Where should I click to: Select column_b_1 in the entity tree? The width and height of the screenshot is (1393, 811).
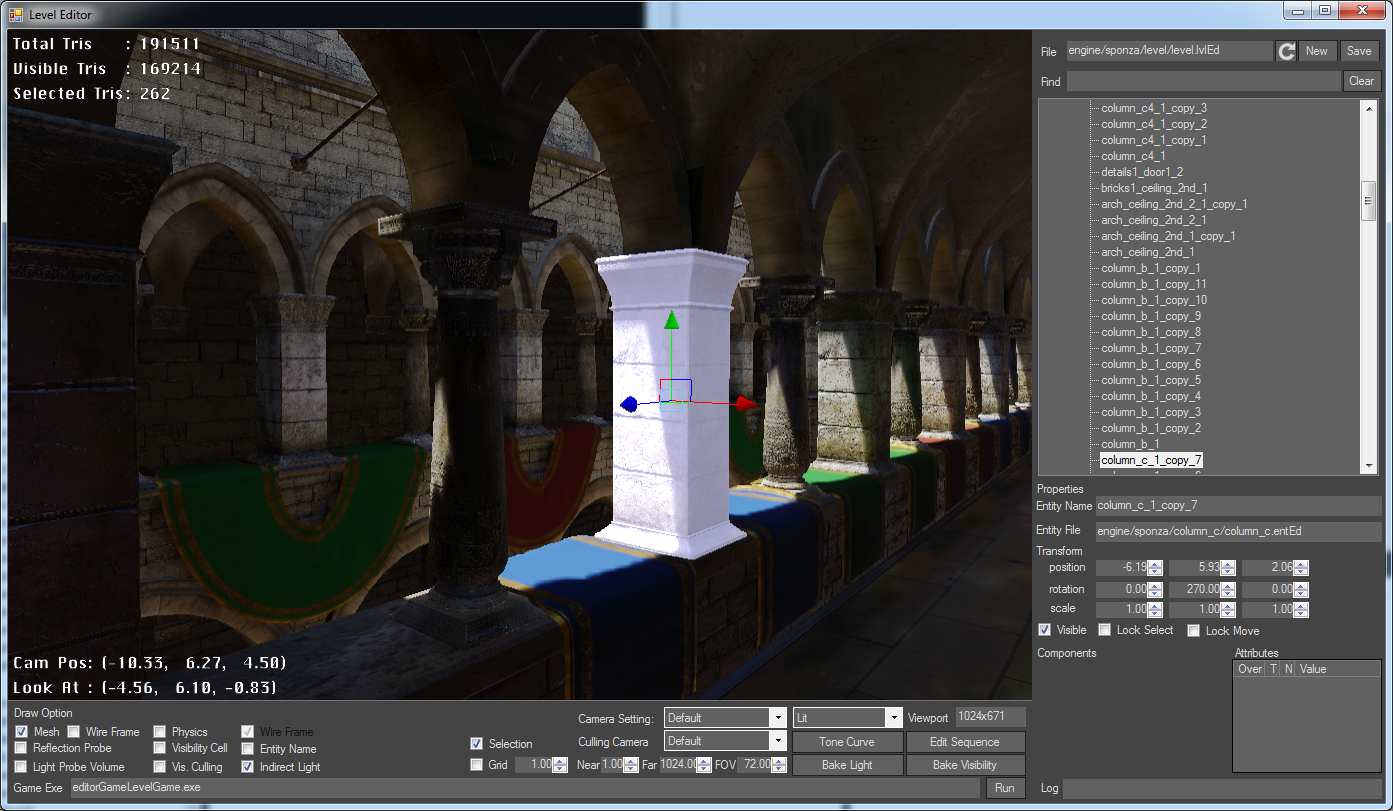(x=1130, y=444)
